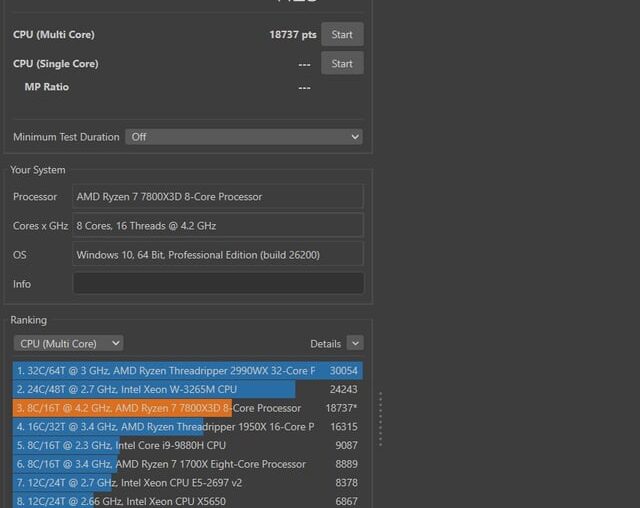Click the OS field showing Windows 10
Viewport: 640px width, 508px height.
[x=218, y=255]
